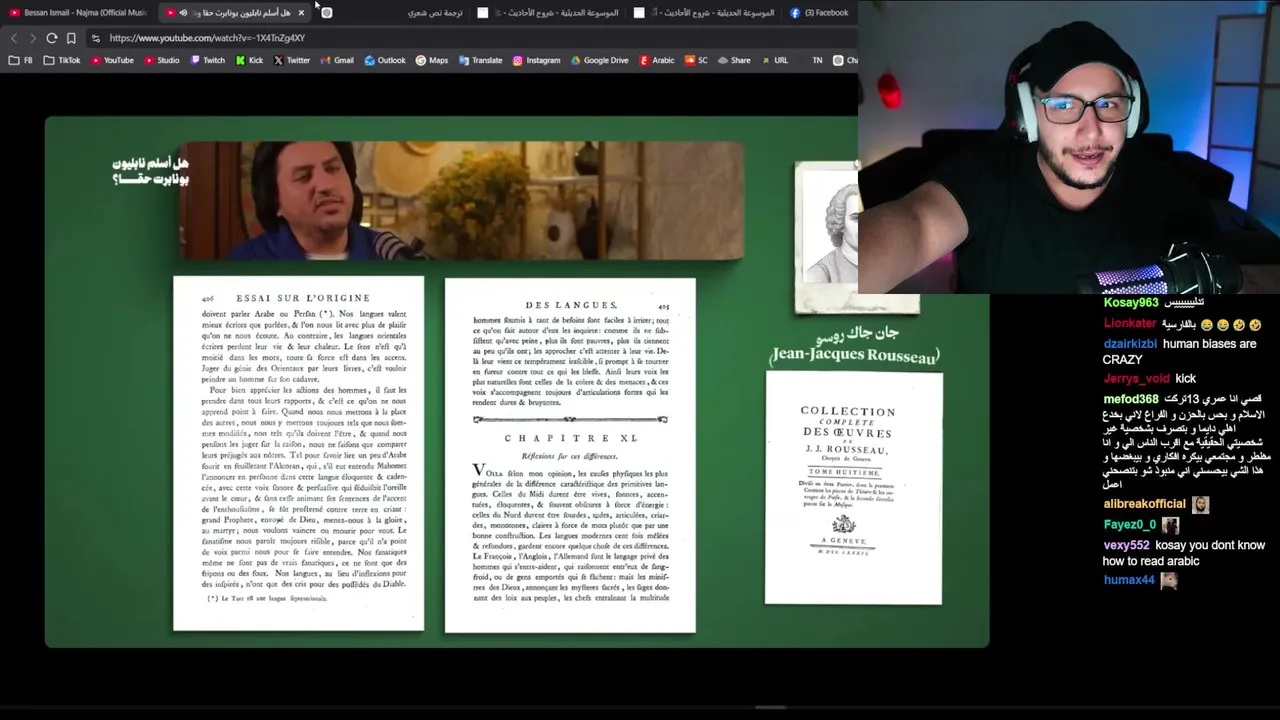Click the host video thumbnail in player
The width and height of the screenshot is (1280, 720).
click(462, 200)
